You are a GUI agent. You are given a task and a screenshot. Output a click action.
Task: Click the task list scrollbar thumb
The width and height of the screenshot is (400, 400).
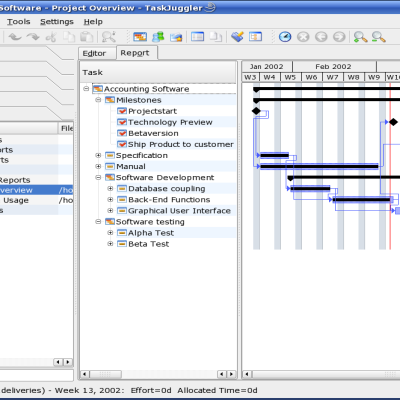pyautogui.click(x=106, y=374)
